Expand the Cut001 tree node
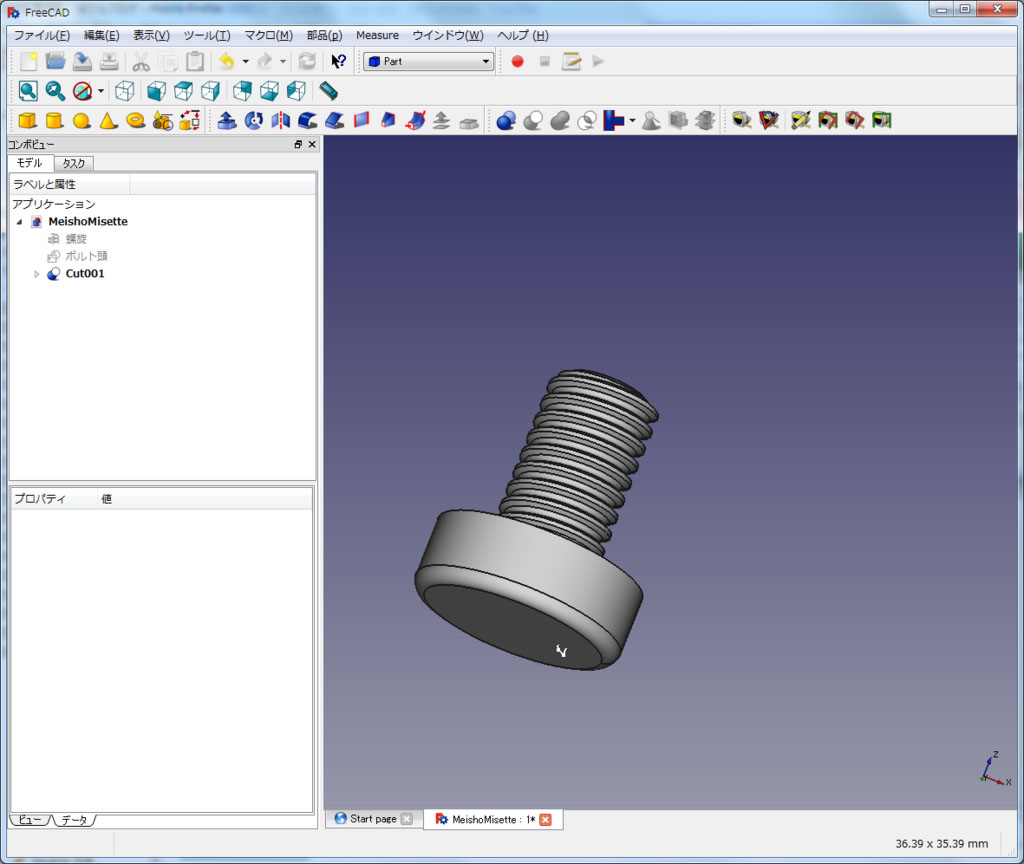This screenshot has width=1024, height=864. coord(37,274)
